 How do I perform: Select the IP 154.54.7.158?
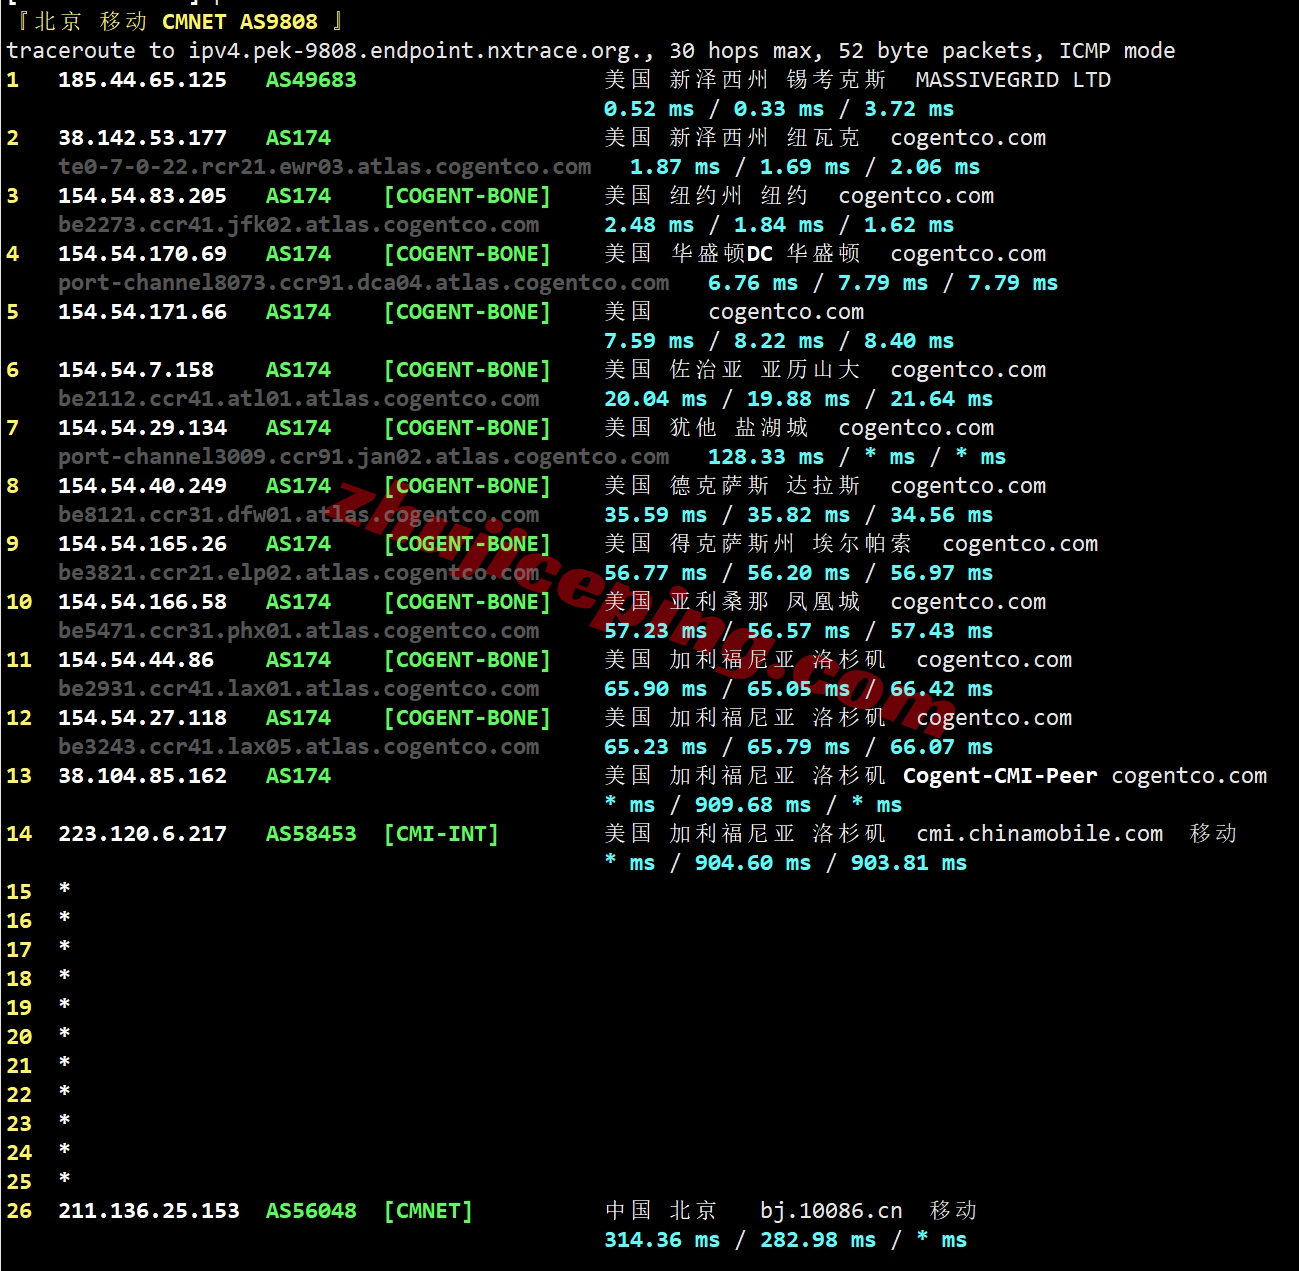136,370
